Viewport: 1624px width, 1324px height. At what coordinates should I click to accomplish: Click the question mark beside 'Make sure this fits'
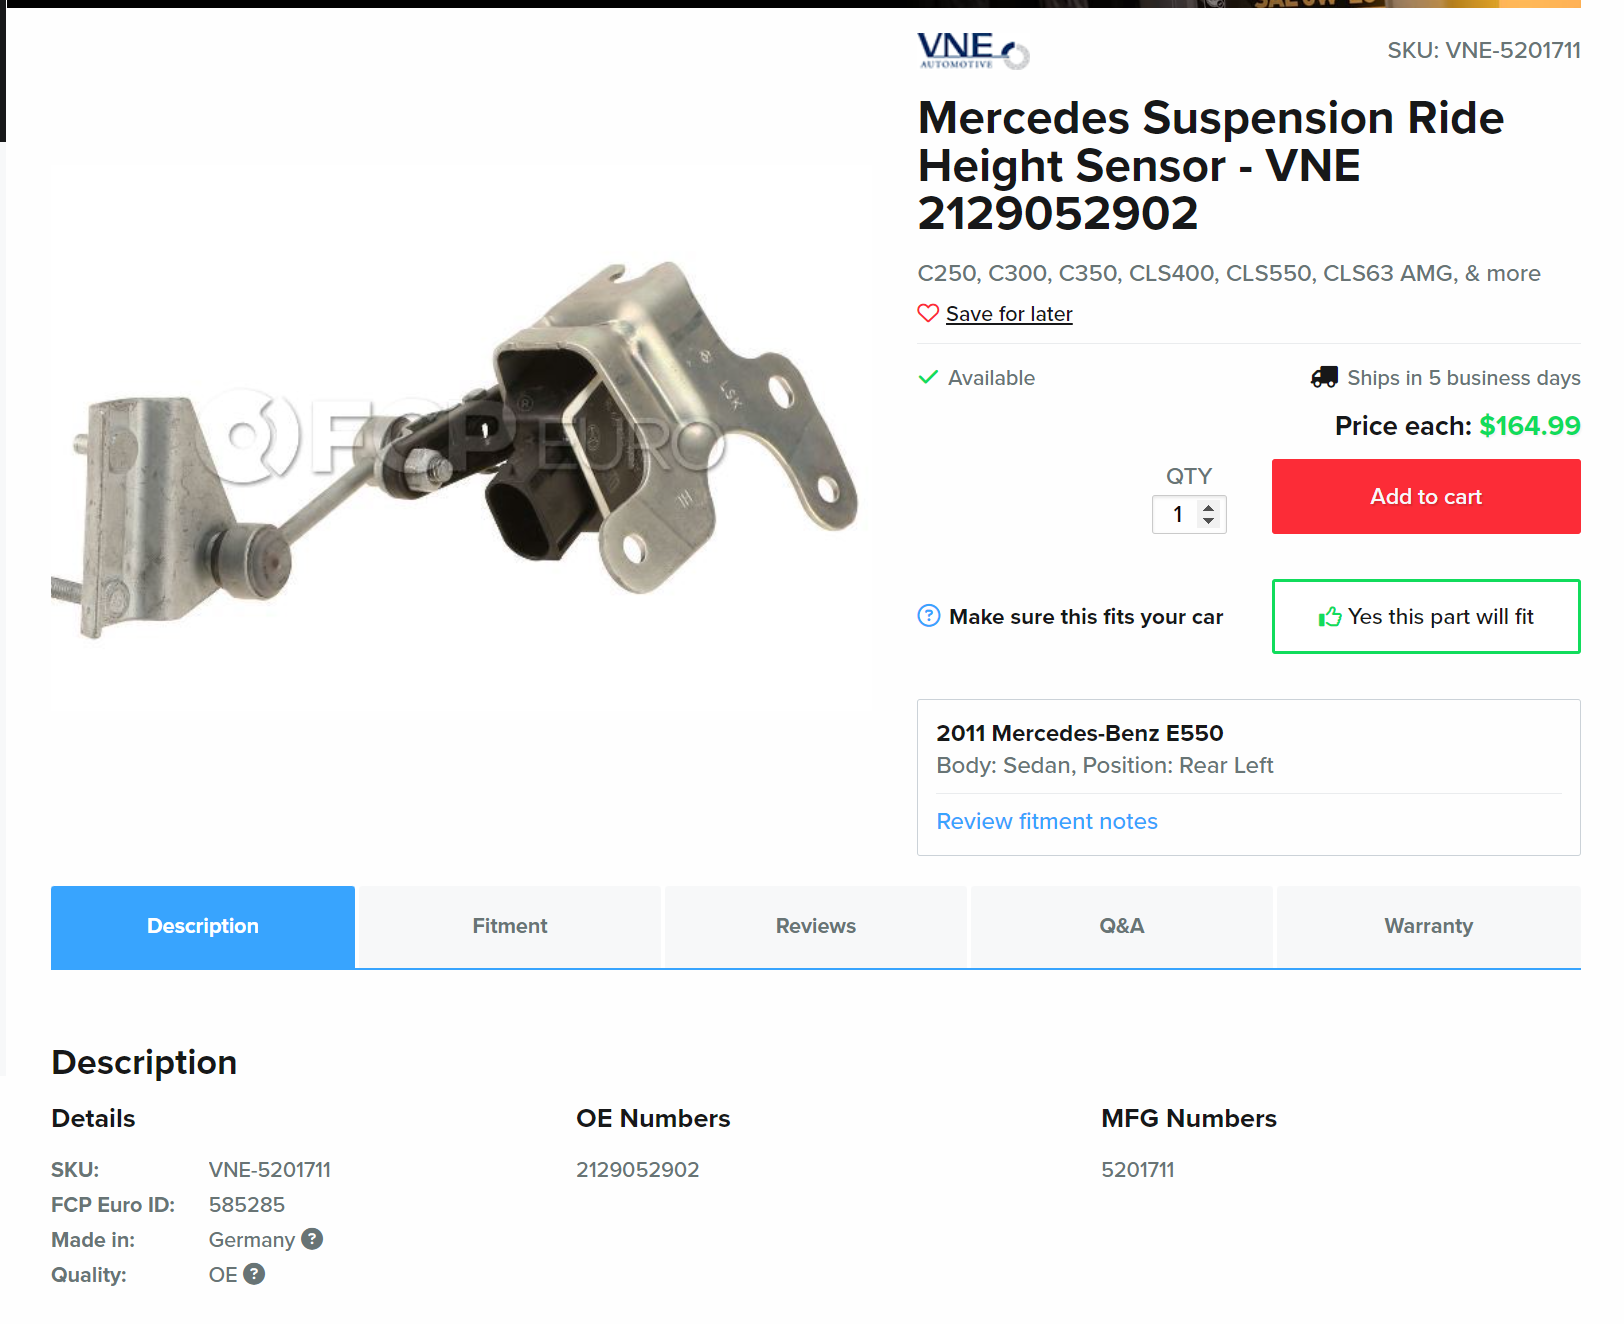[x=928, y=616]
